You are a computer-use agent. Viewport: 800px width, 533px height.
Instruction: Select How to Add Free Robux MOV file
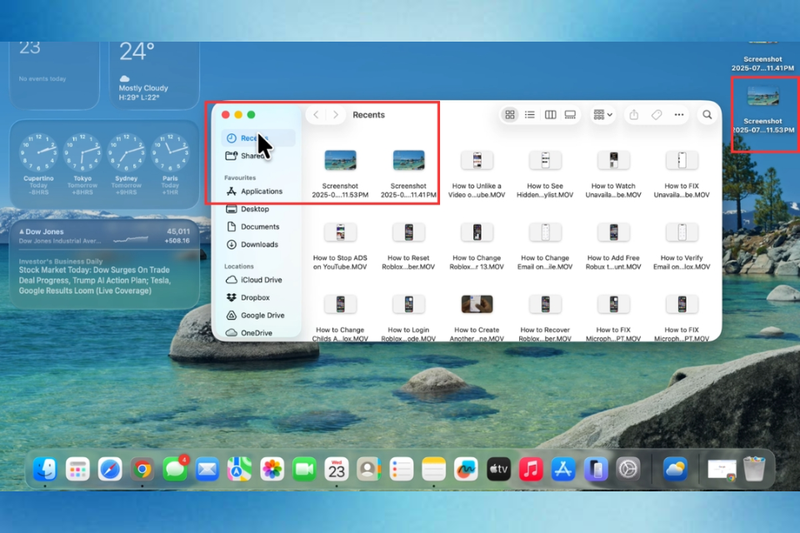(x=613, y=246)
